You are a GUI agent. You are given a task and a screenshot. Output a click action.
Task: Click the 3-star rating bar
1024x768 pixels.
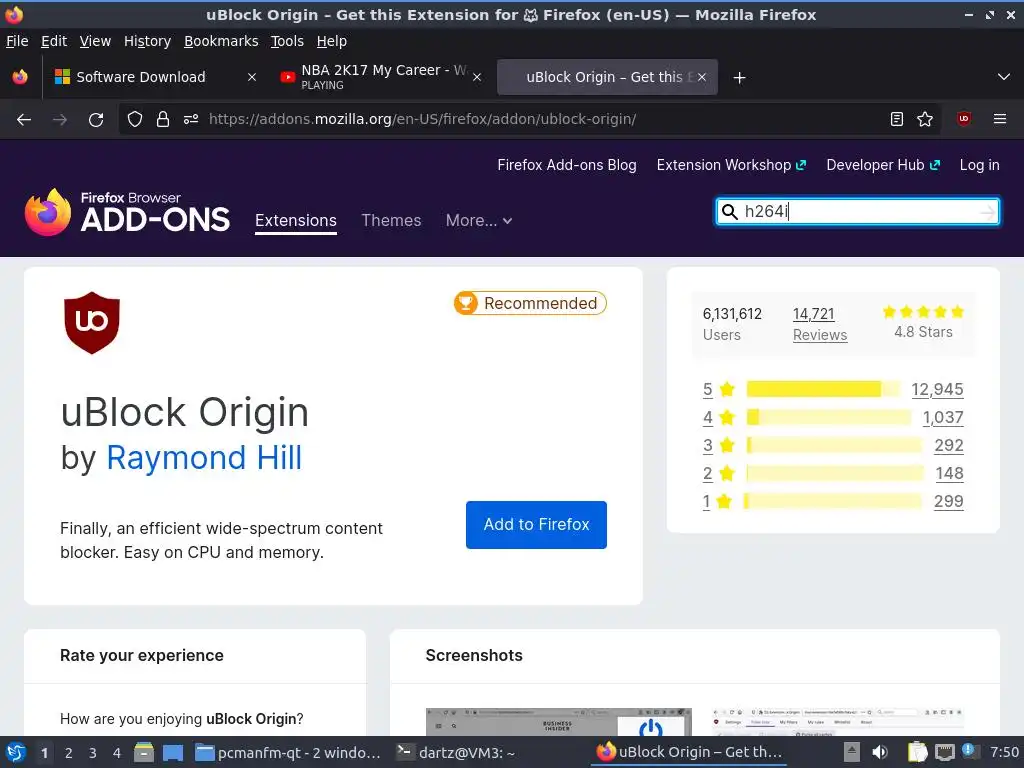coord(834,445)
